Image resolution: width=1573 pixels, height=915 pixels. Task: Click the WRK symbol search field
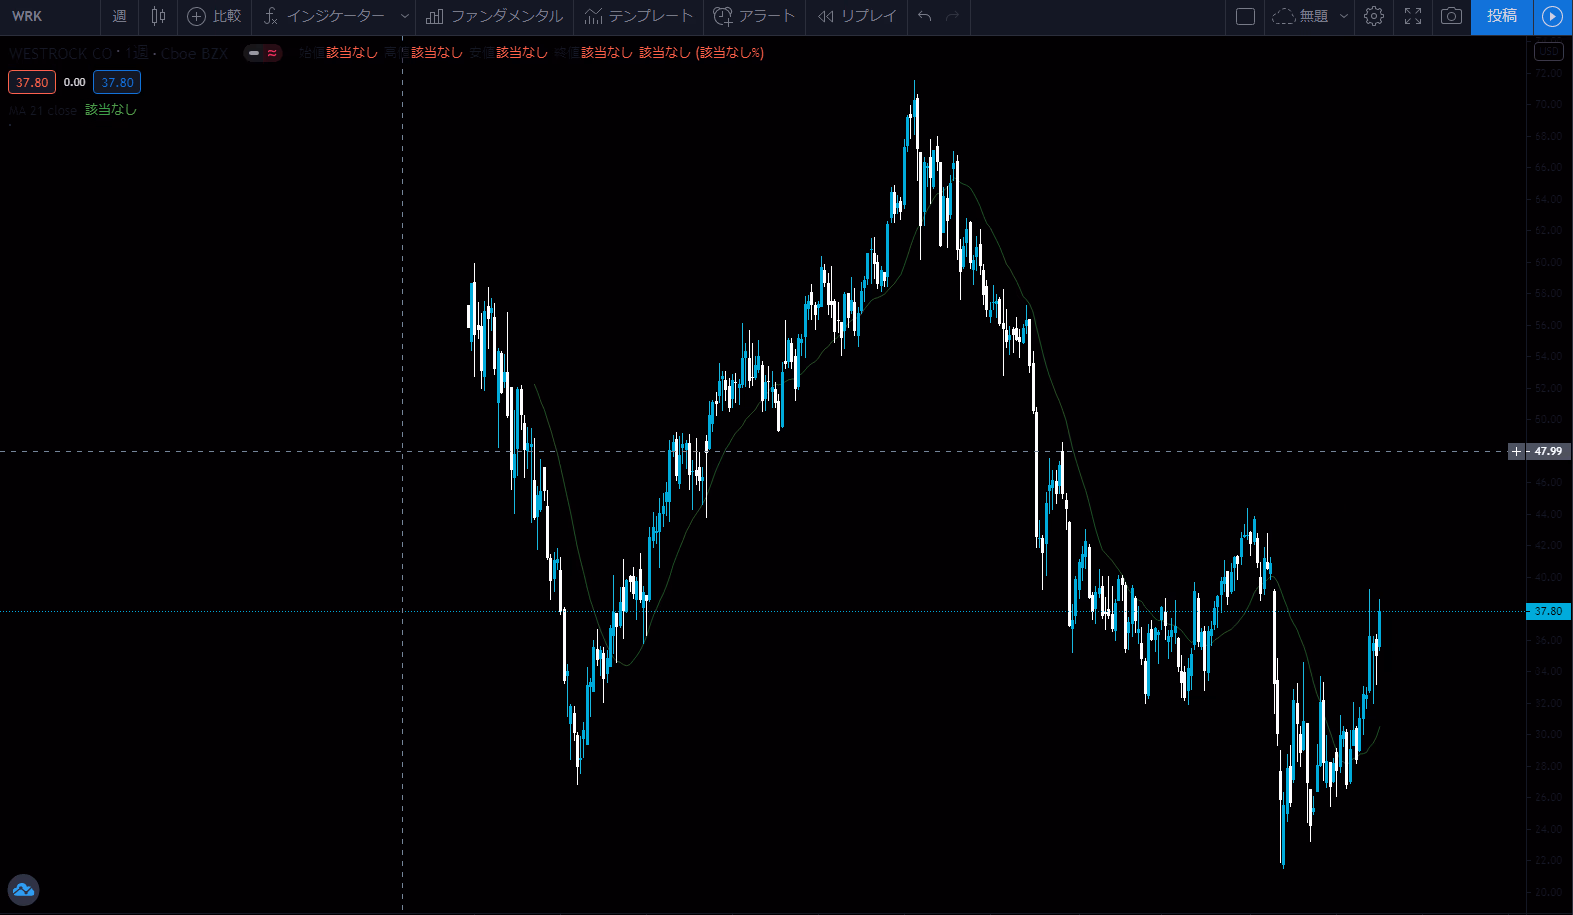48,16
